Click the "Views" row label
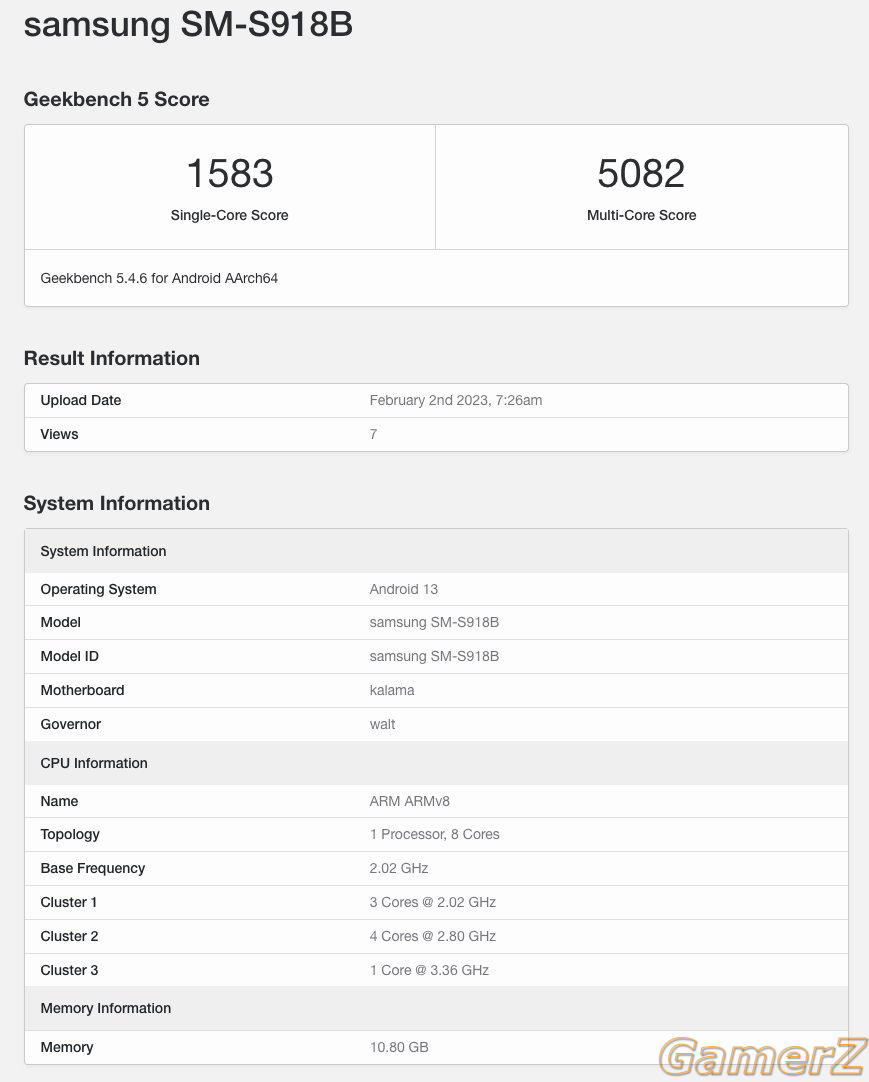The height and width of the screenshot is (1082, 869). 59,434
